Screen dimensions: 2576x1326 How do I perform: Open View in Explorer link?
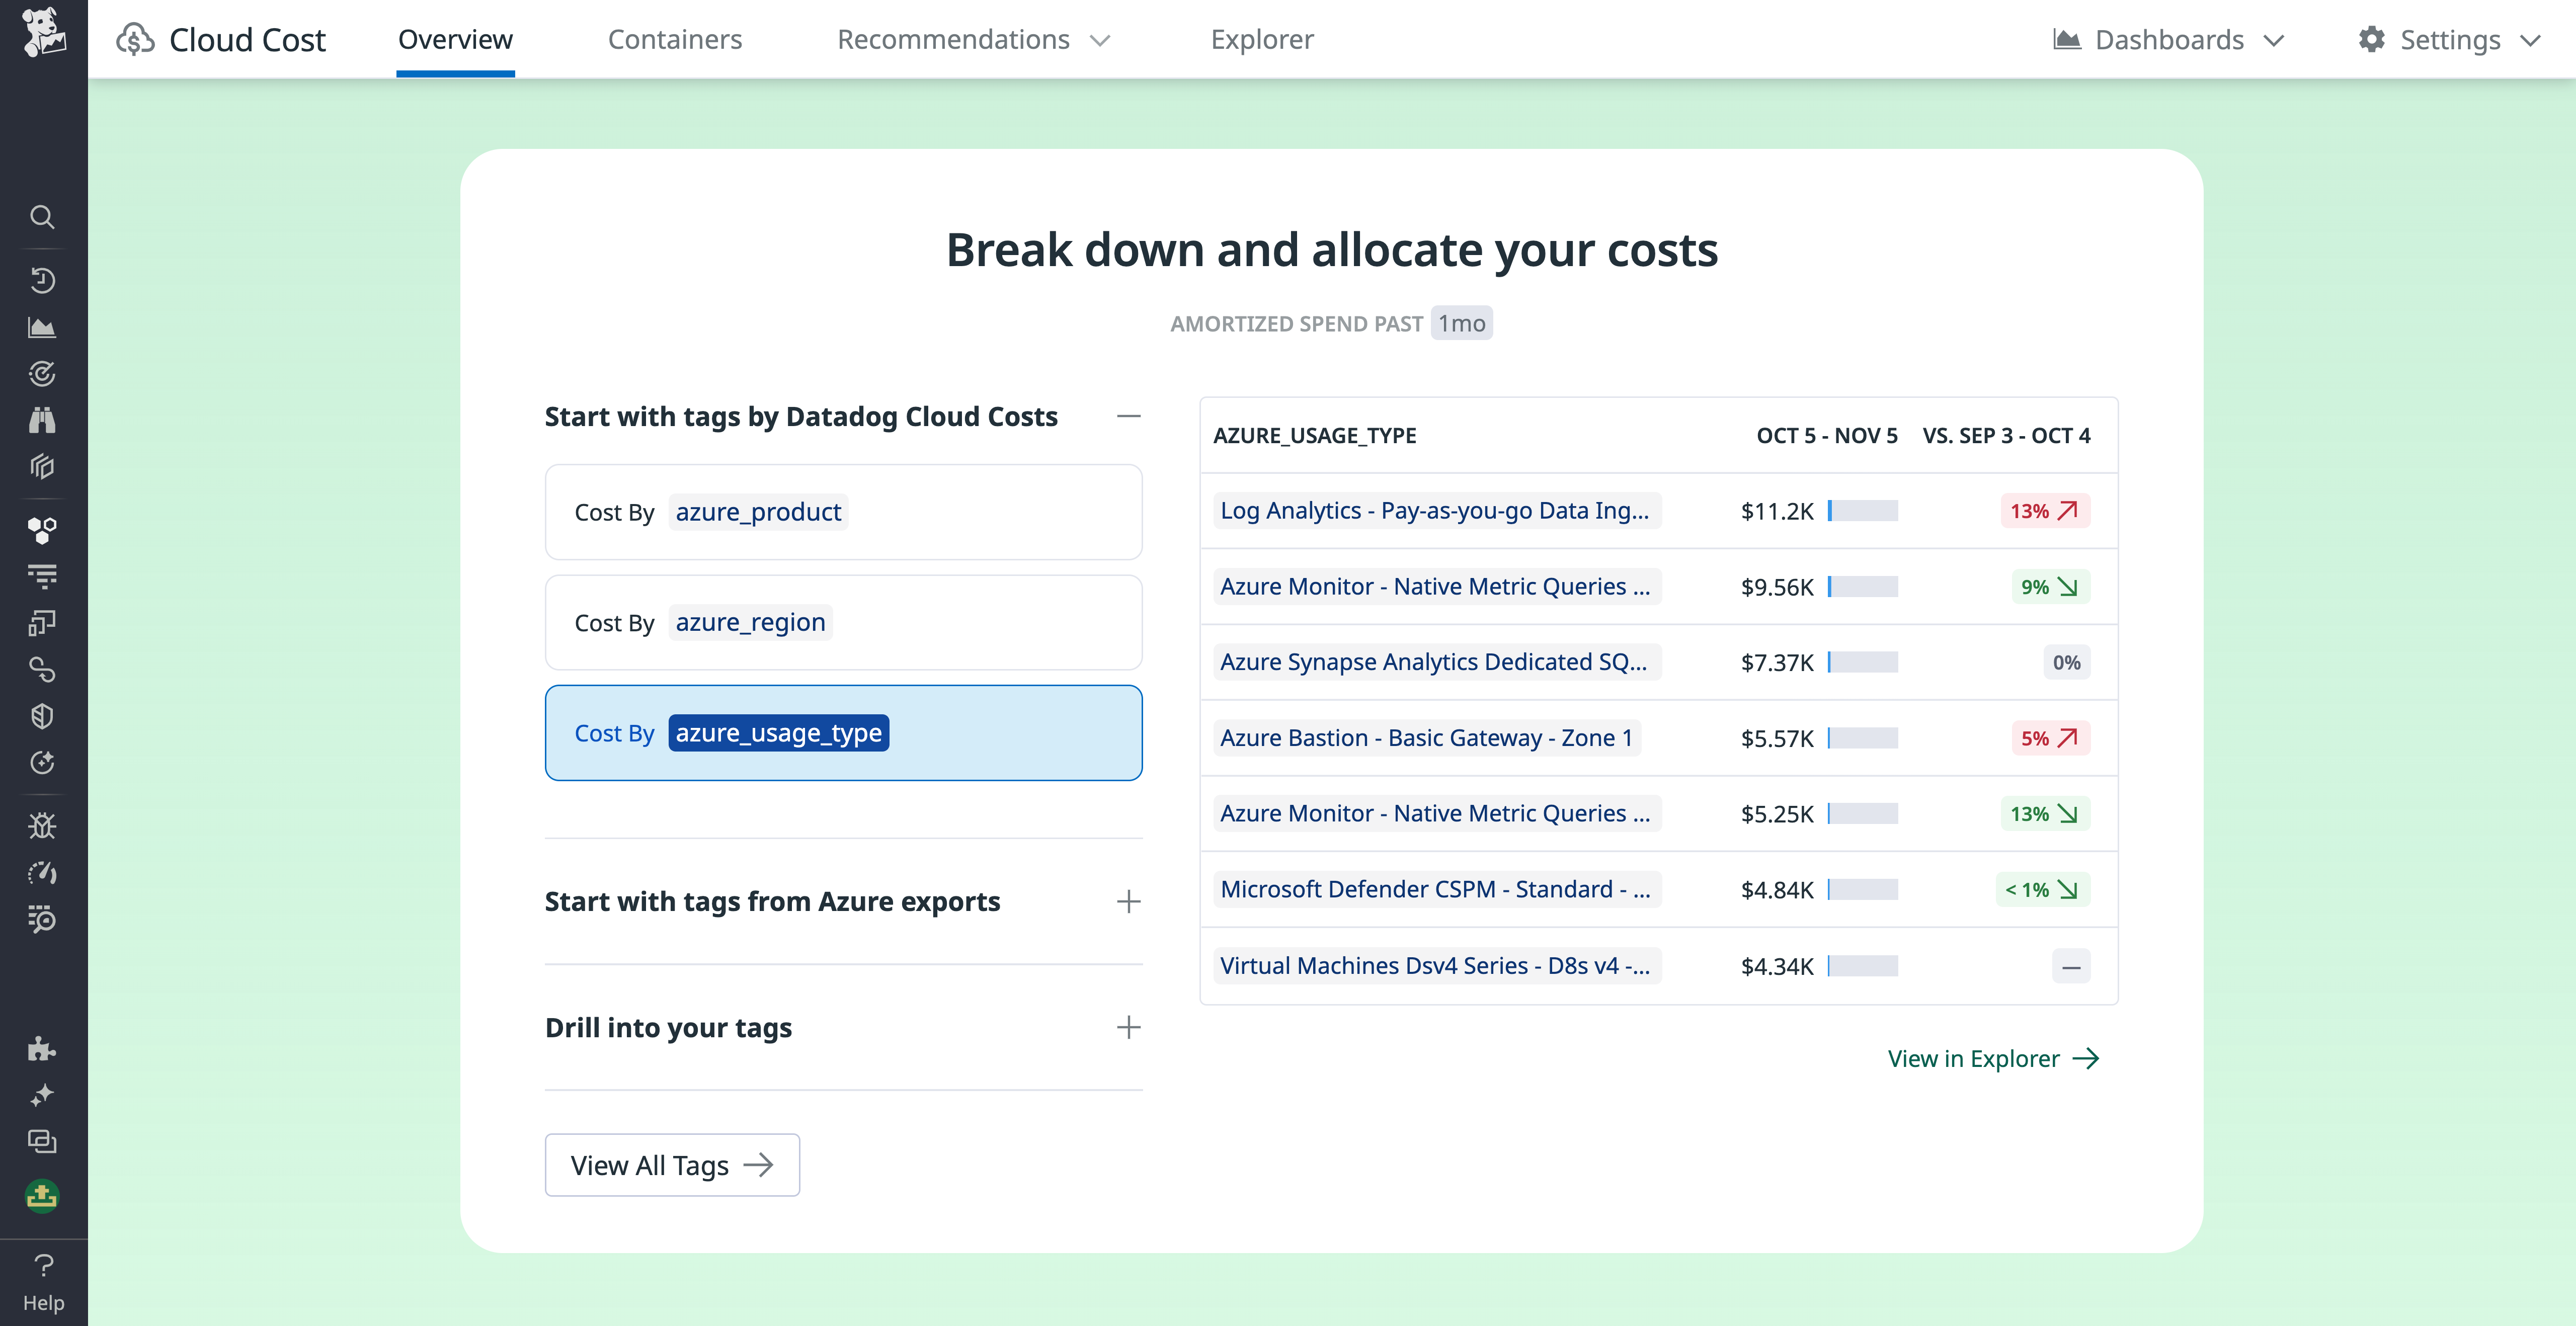pos(1994,1058)
